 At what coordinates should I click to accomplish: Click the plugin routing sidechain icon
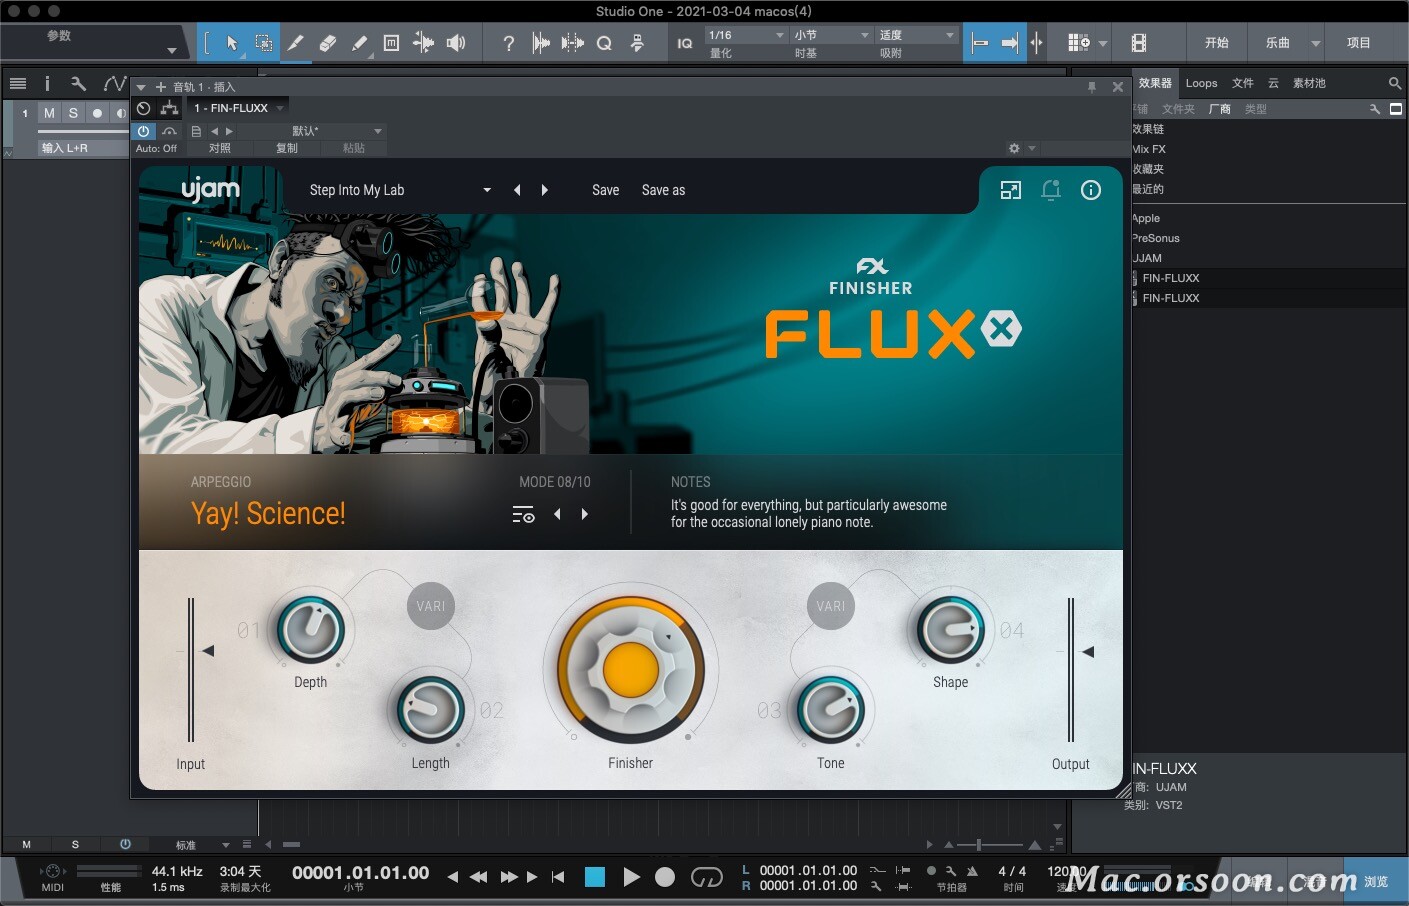pos(169,108)
